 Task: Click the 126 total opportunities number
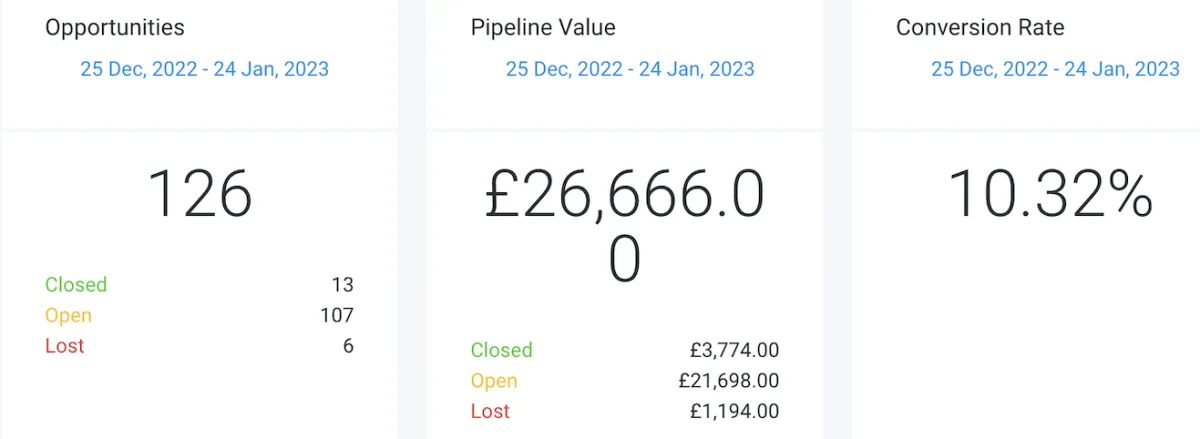pyautogui.click(x=200, y=194)
